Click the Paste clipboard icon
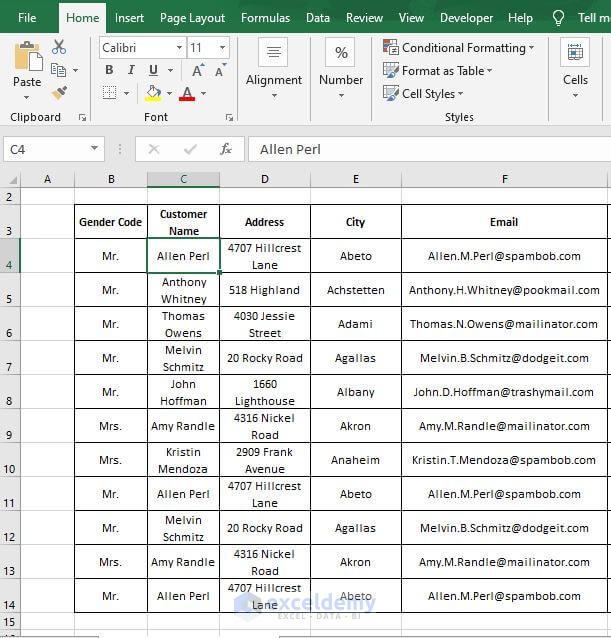Viewport: 611px width, 638px height. [28, 56]
